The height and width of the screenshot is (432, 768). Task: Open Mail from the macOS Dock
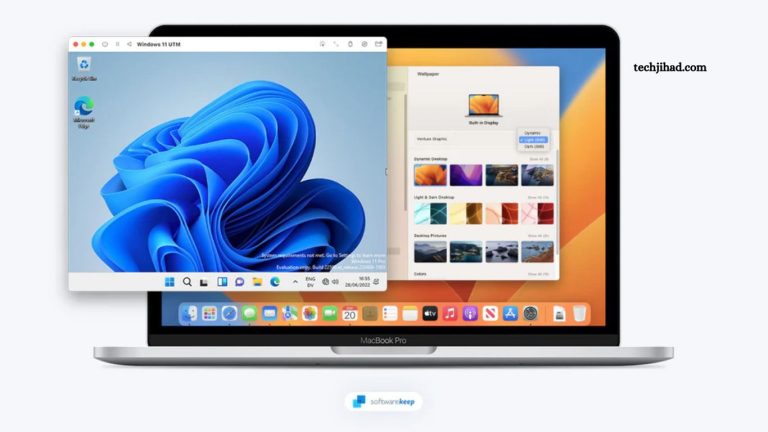(x=269, y=313)
